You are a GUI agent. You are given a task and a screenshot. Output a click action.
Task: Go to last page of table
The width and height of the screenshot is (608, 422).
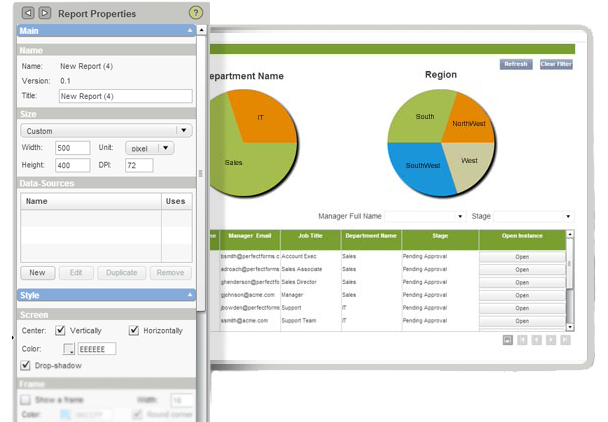(x=565, y=340)
